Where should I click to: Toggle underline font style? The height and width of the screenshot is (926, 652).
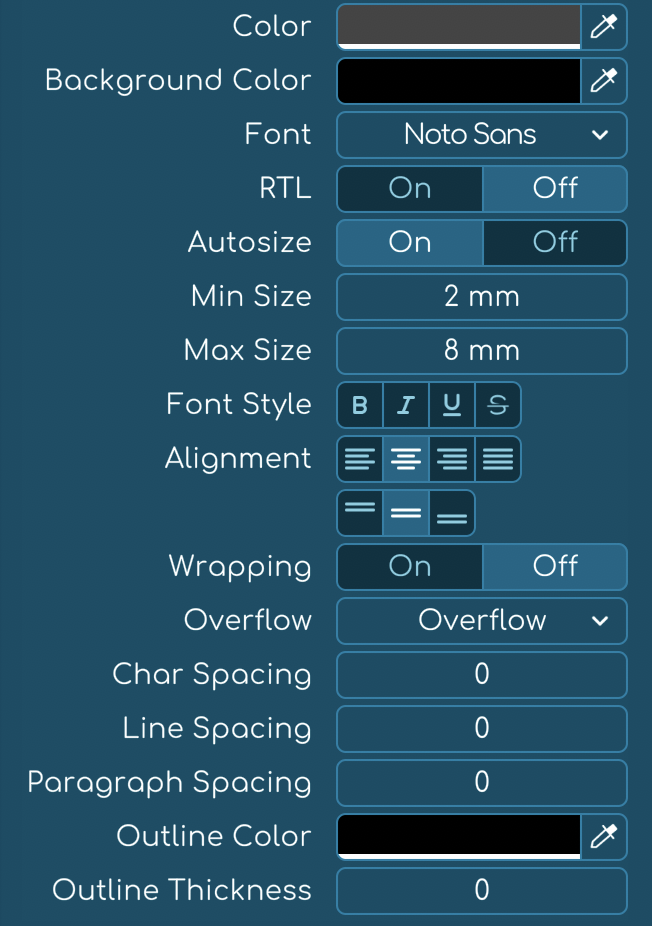click(452, 405)
